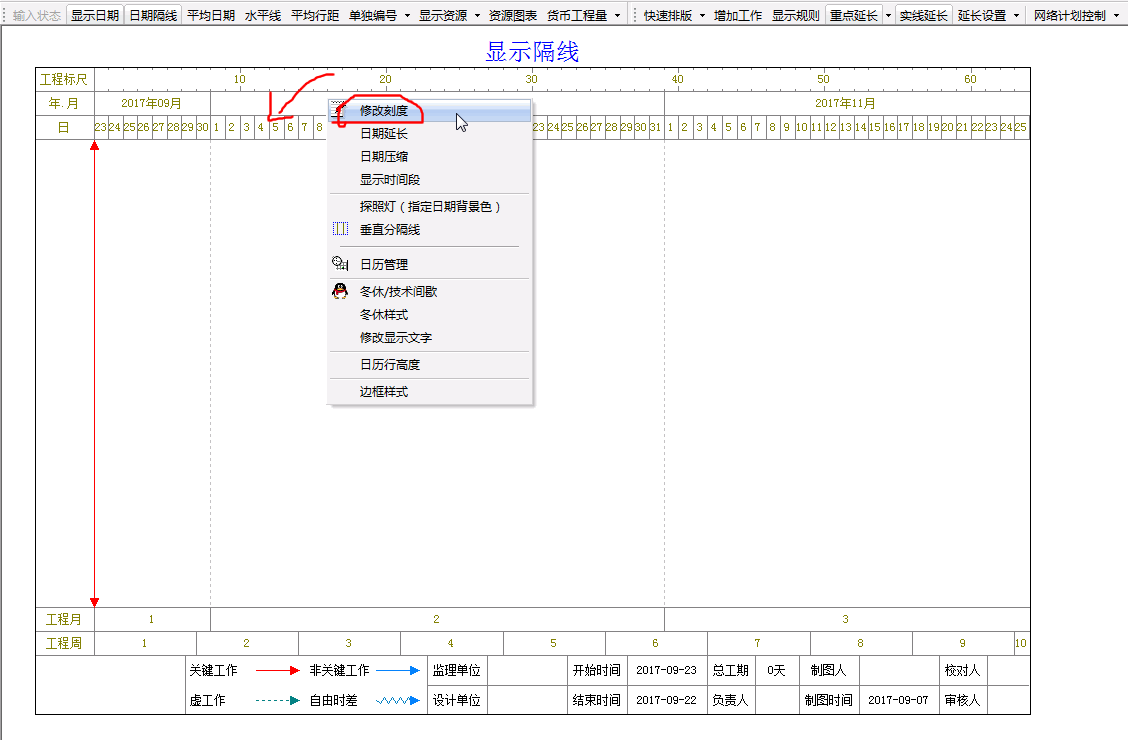Click the penguin icon beside 冬休/技术间歇
This screenshot has height=740, width=1128.
click(340, 291)
